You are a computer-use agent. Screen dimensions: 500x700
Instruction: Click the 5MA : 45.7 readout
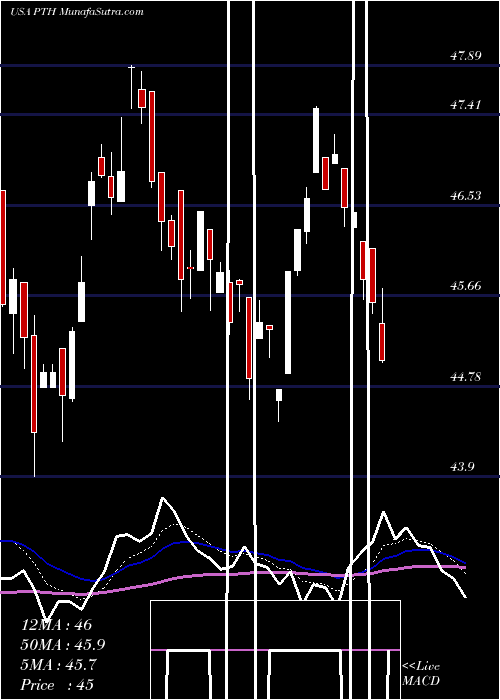(58, 665)
